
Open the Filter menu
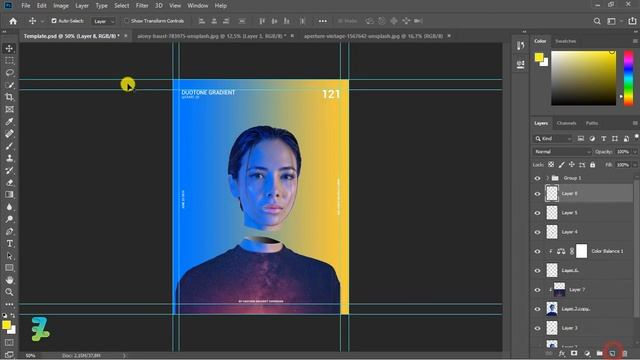click(x=142, y=6)
